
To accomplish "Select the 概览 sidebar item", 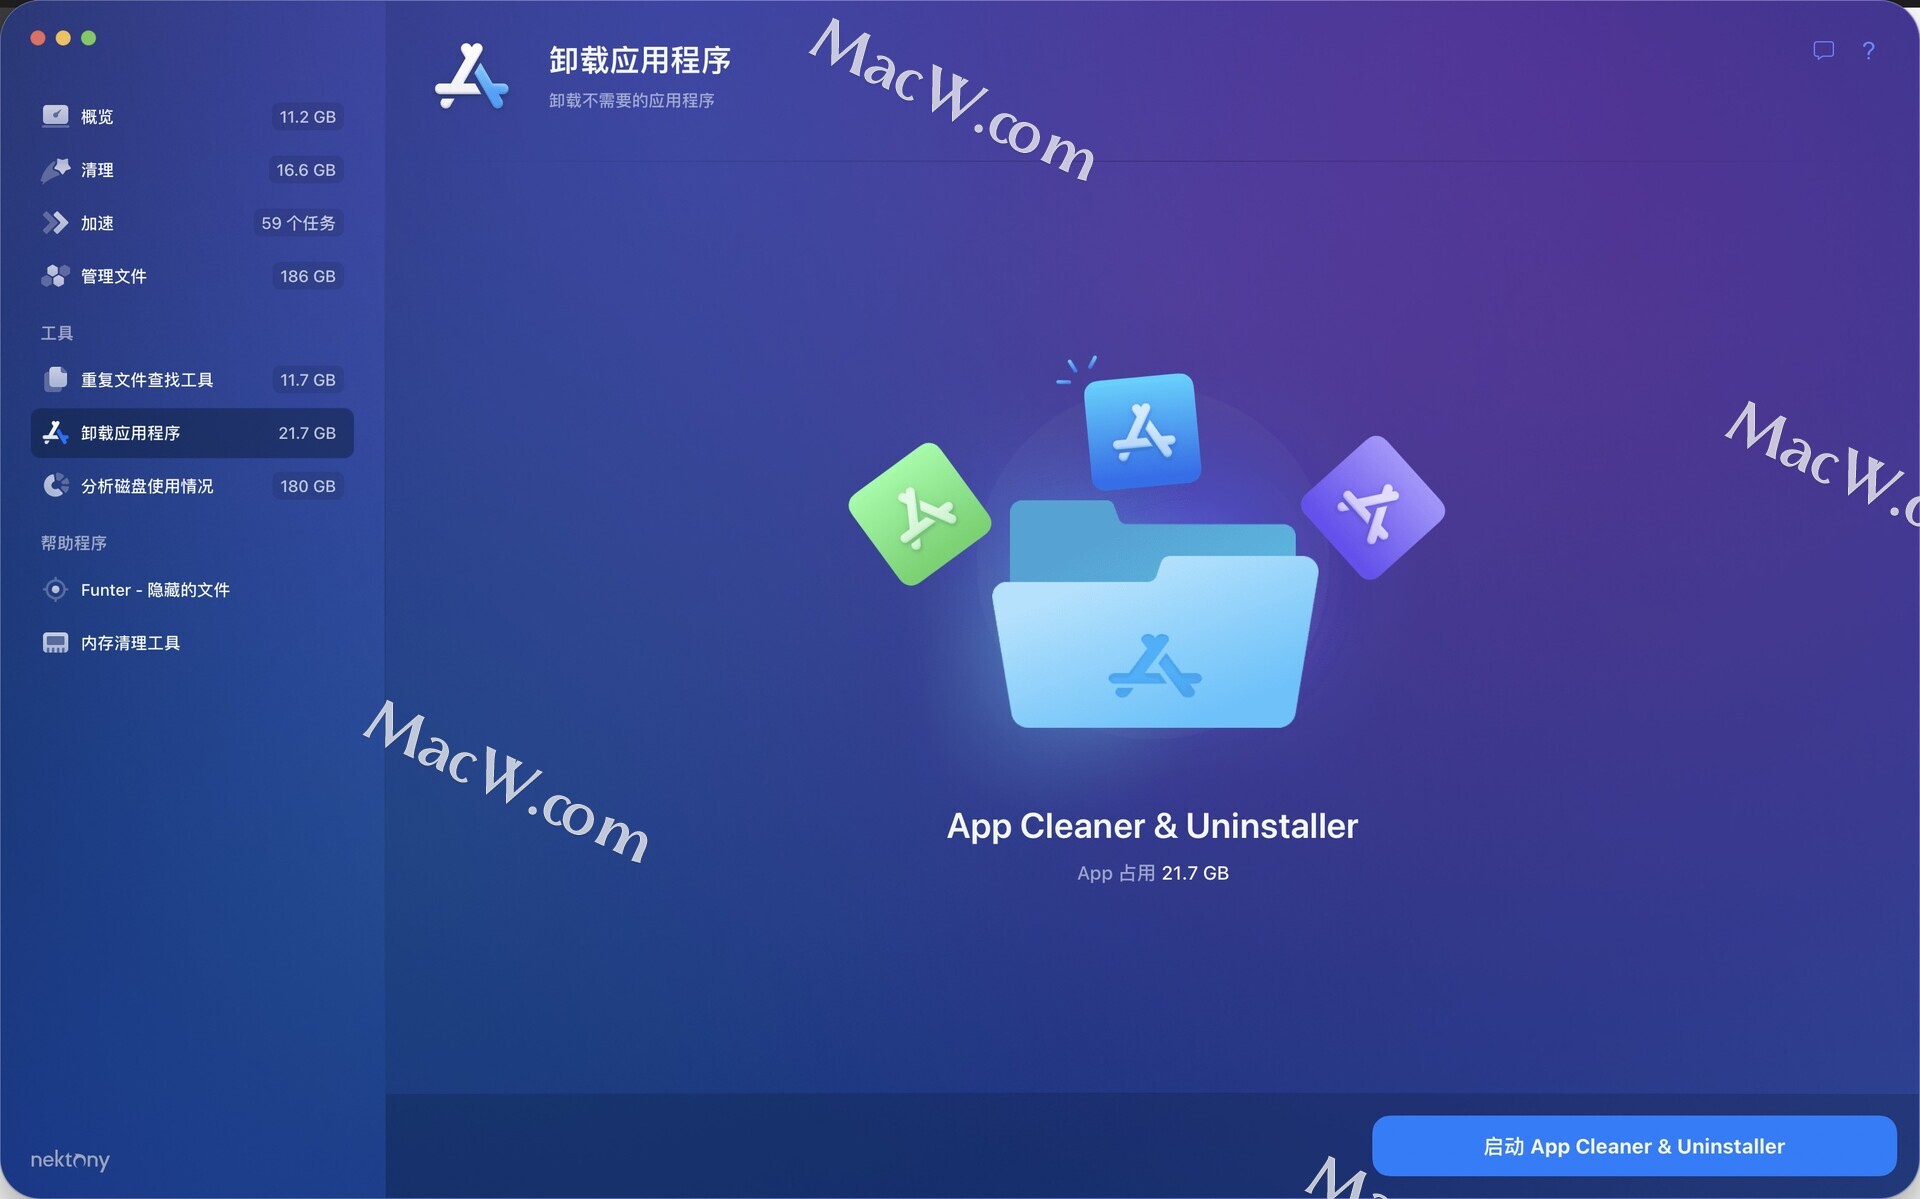I will click(x=192, y=117).
